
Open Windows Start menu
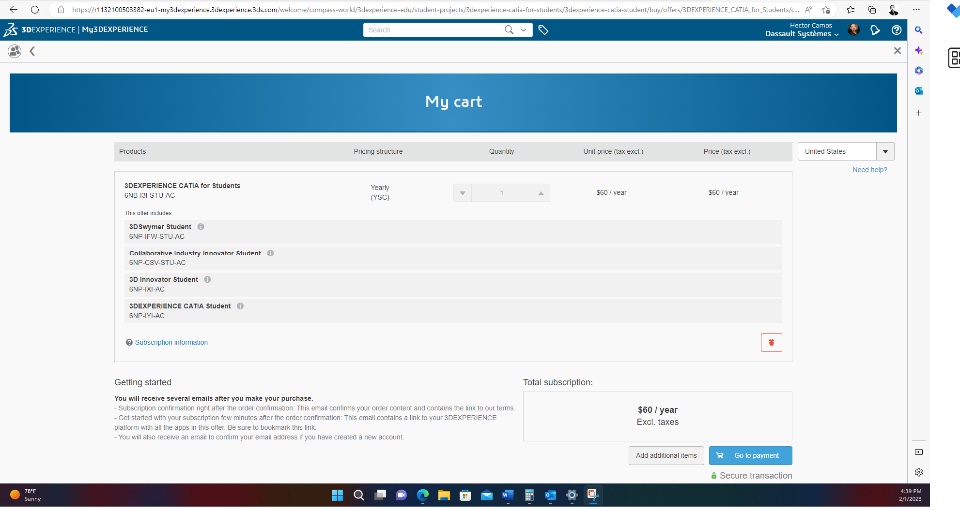(x=337, y=495)
